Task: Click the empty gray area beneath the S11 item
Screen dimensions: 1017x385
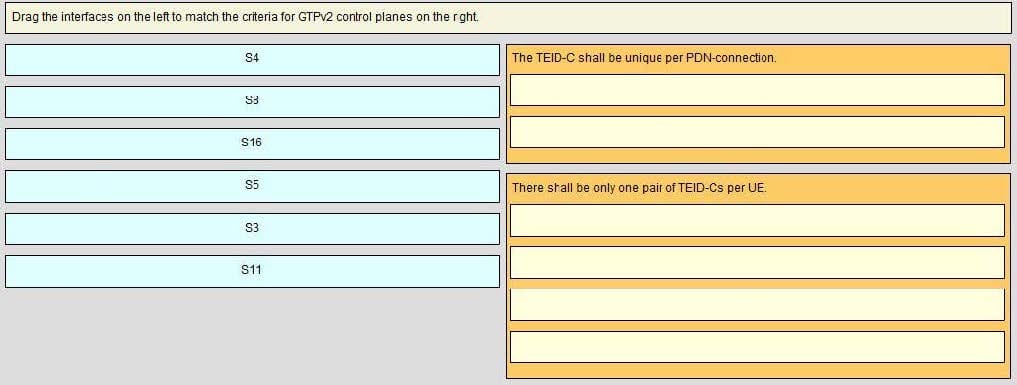Action: 252,334
